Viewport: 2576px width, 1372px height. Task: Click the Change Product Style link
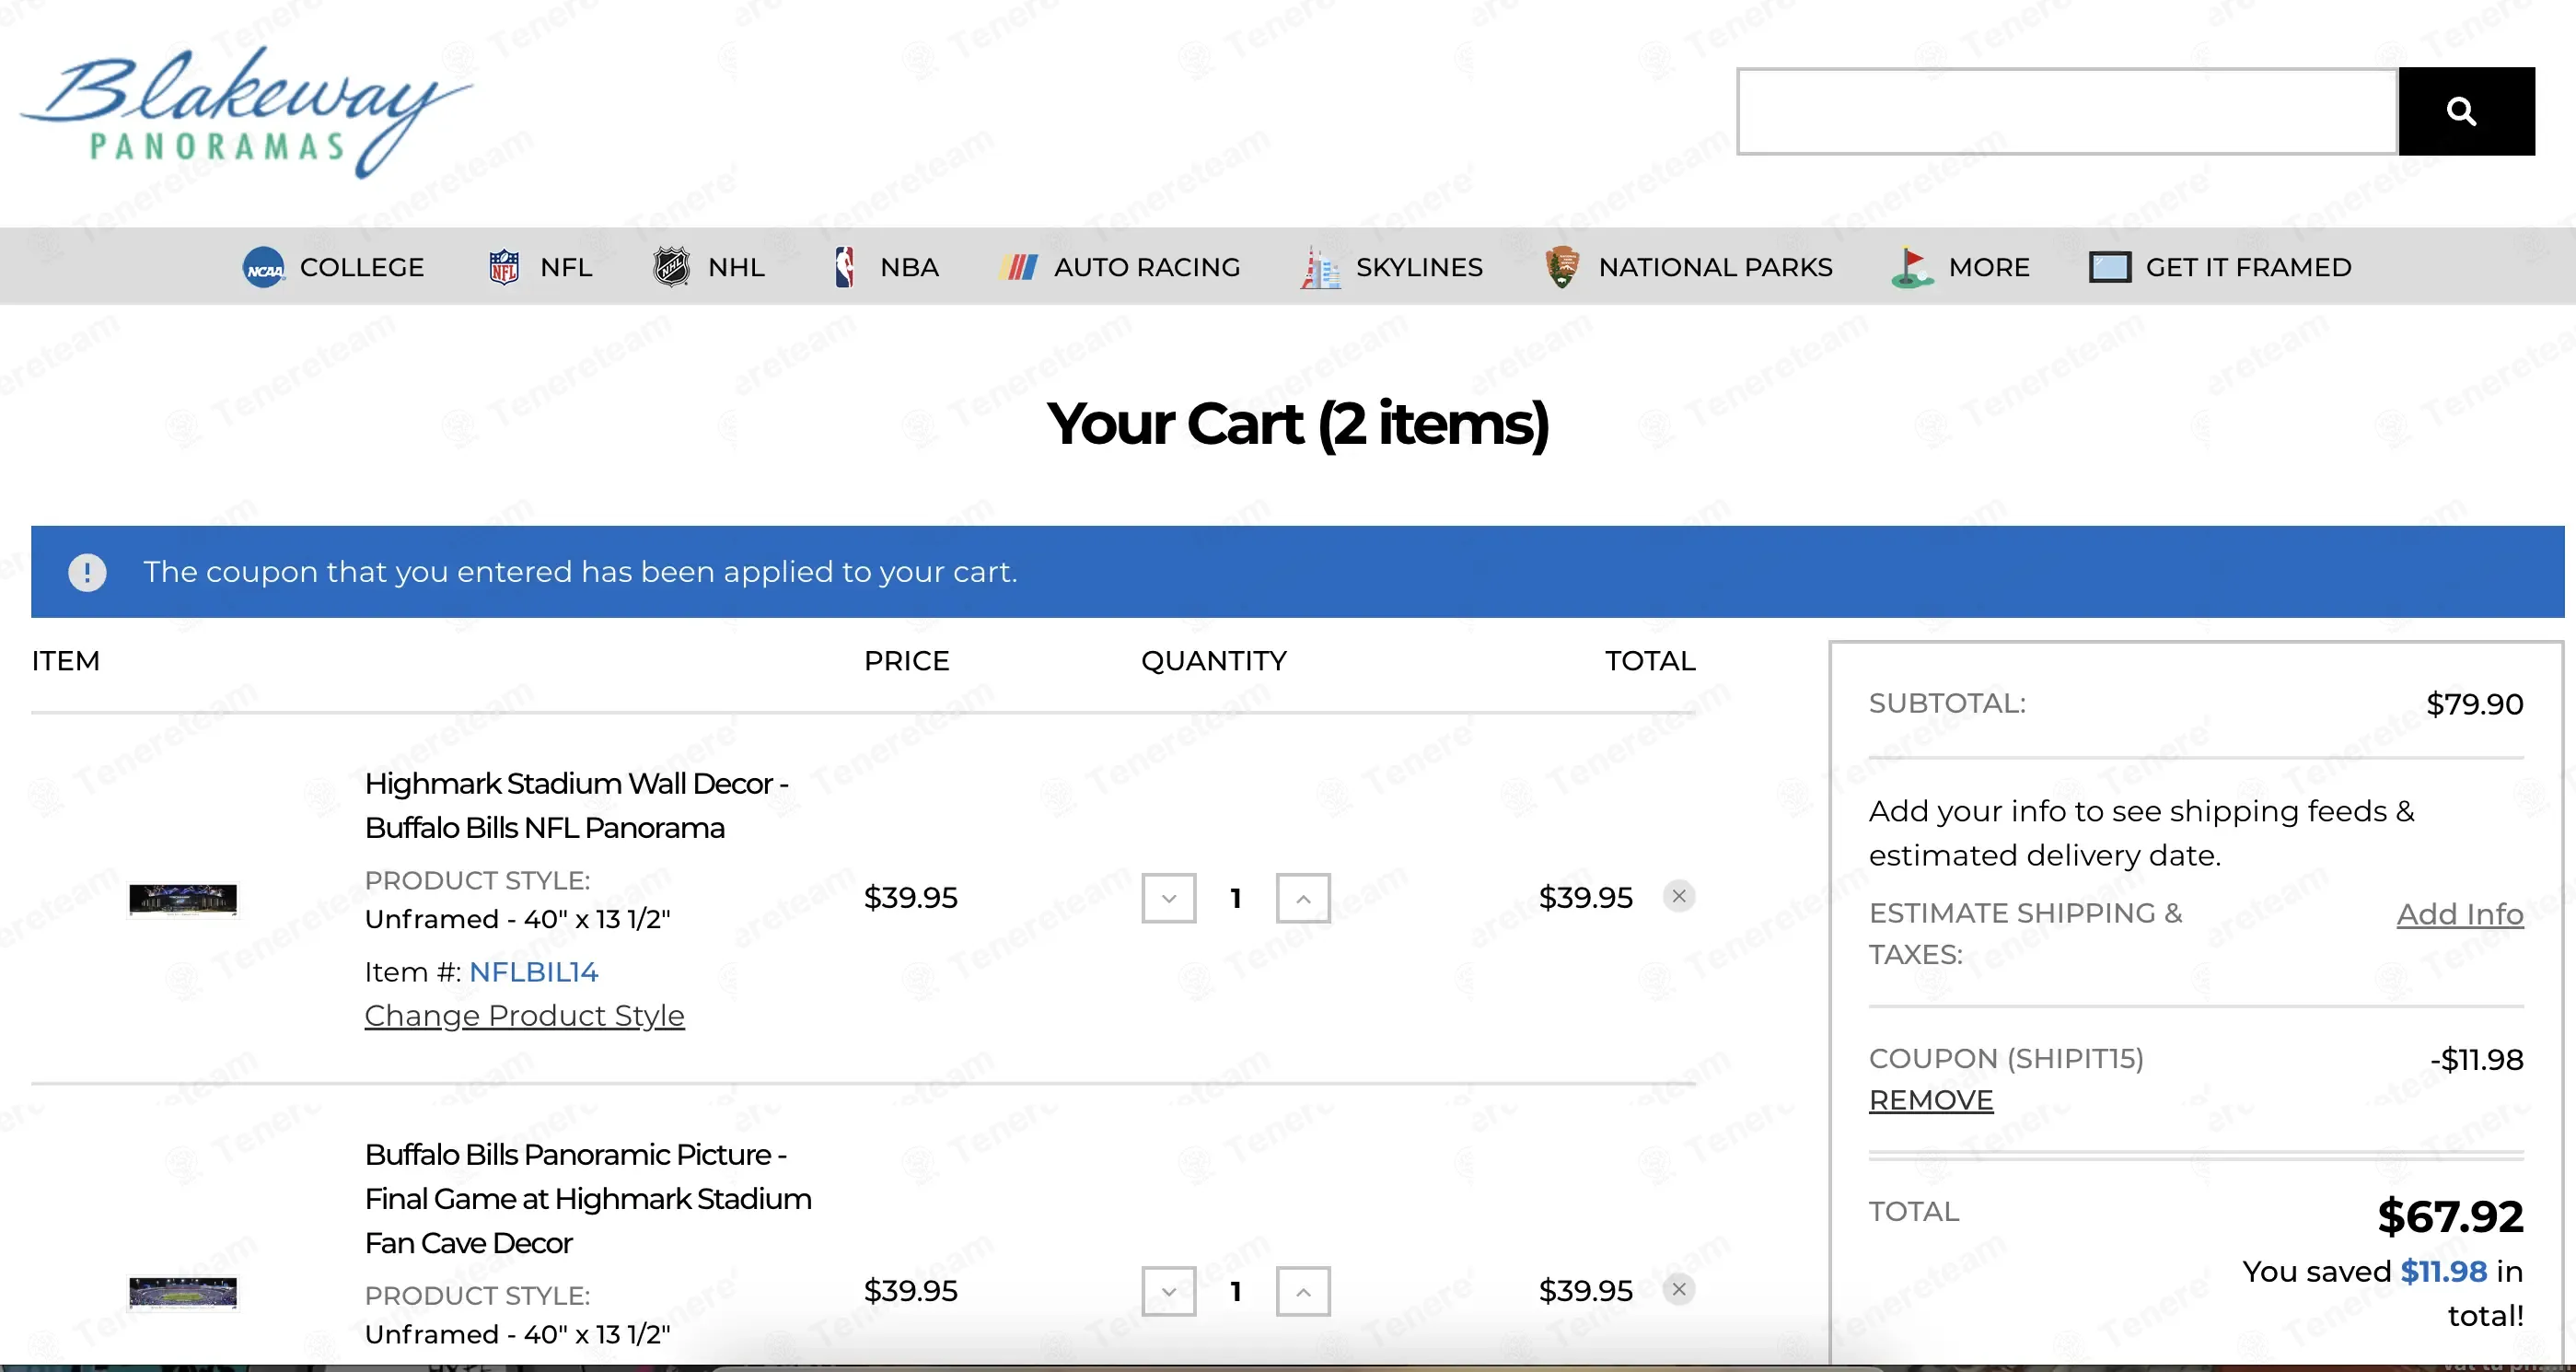coord(524,1016)
